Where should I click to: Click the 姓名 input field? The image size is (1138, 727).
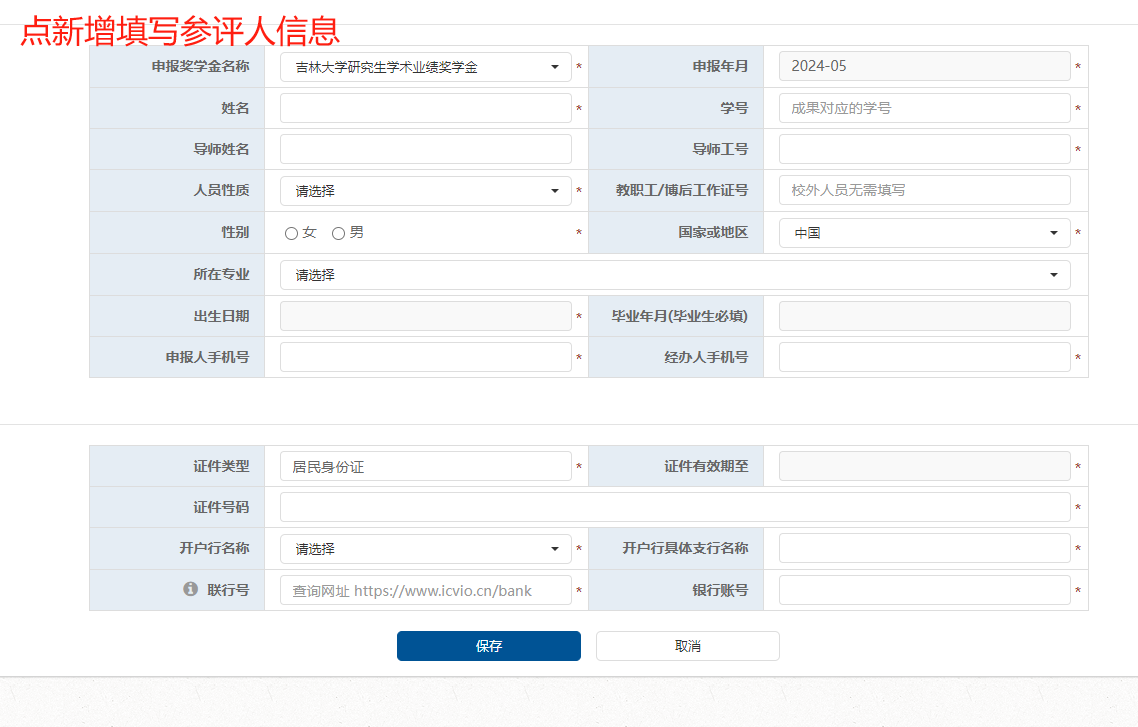[x=425, y=108]
